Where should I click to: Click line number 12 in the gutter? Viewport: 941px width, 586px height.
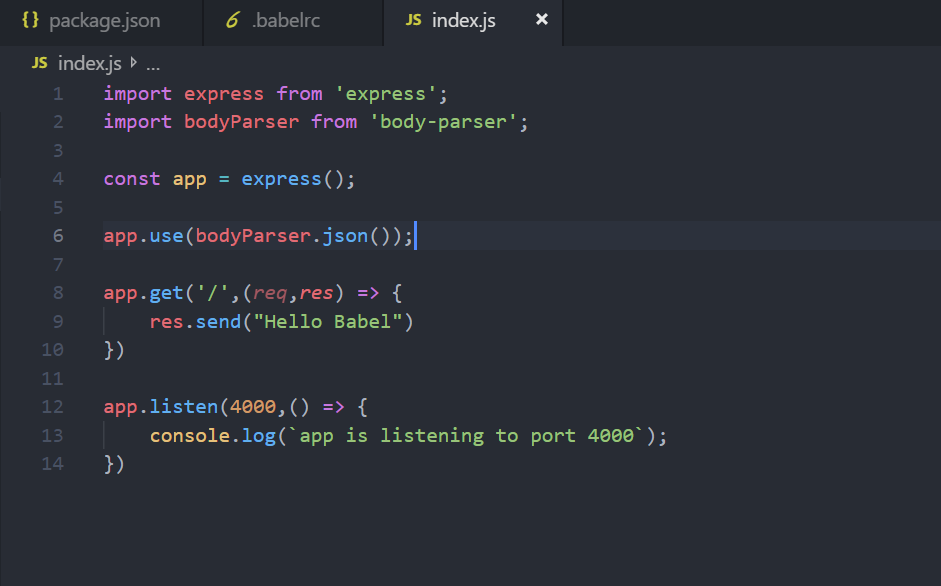click(53, 407)
